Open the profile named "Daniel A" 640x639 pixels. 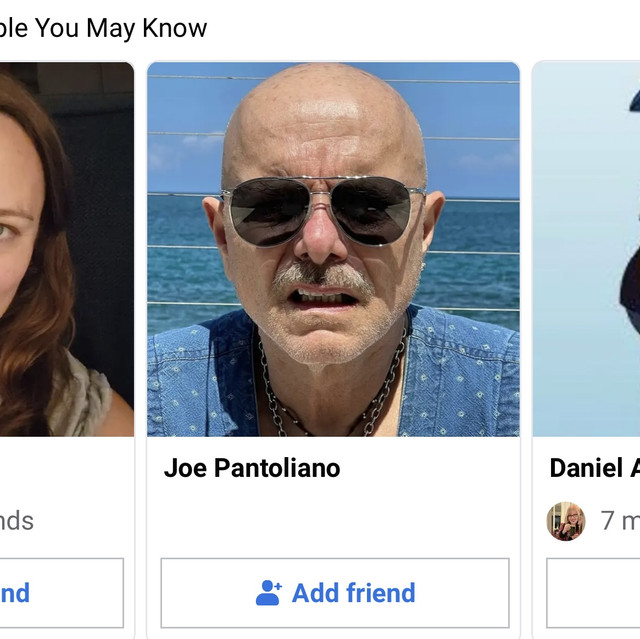[594, 468]
